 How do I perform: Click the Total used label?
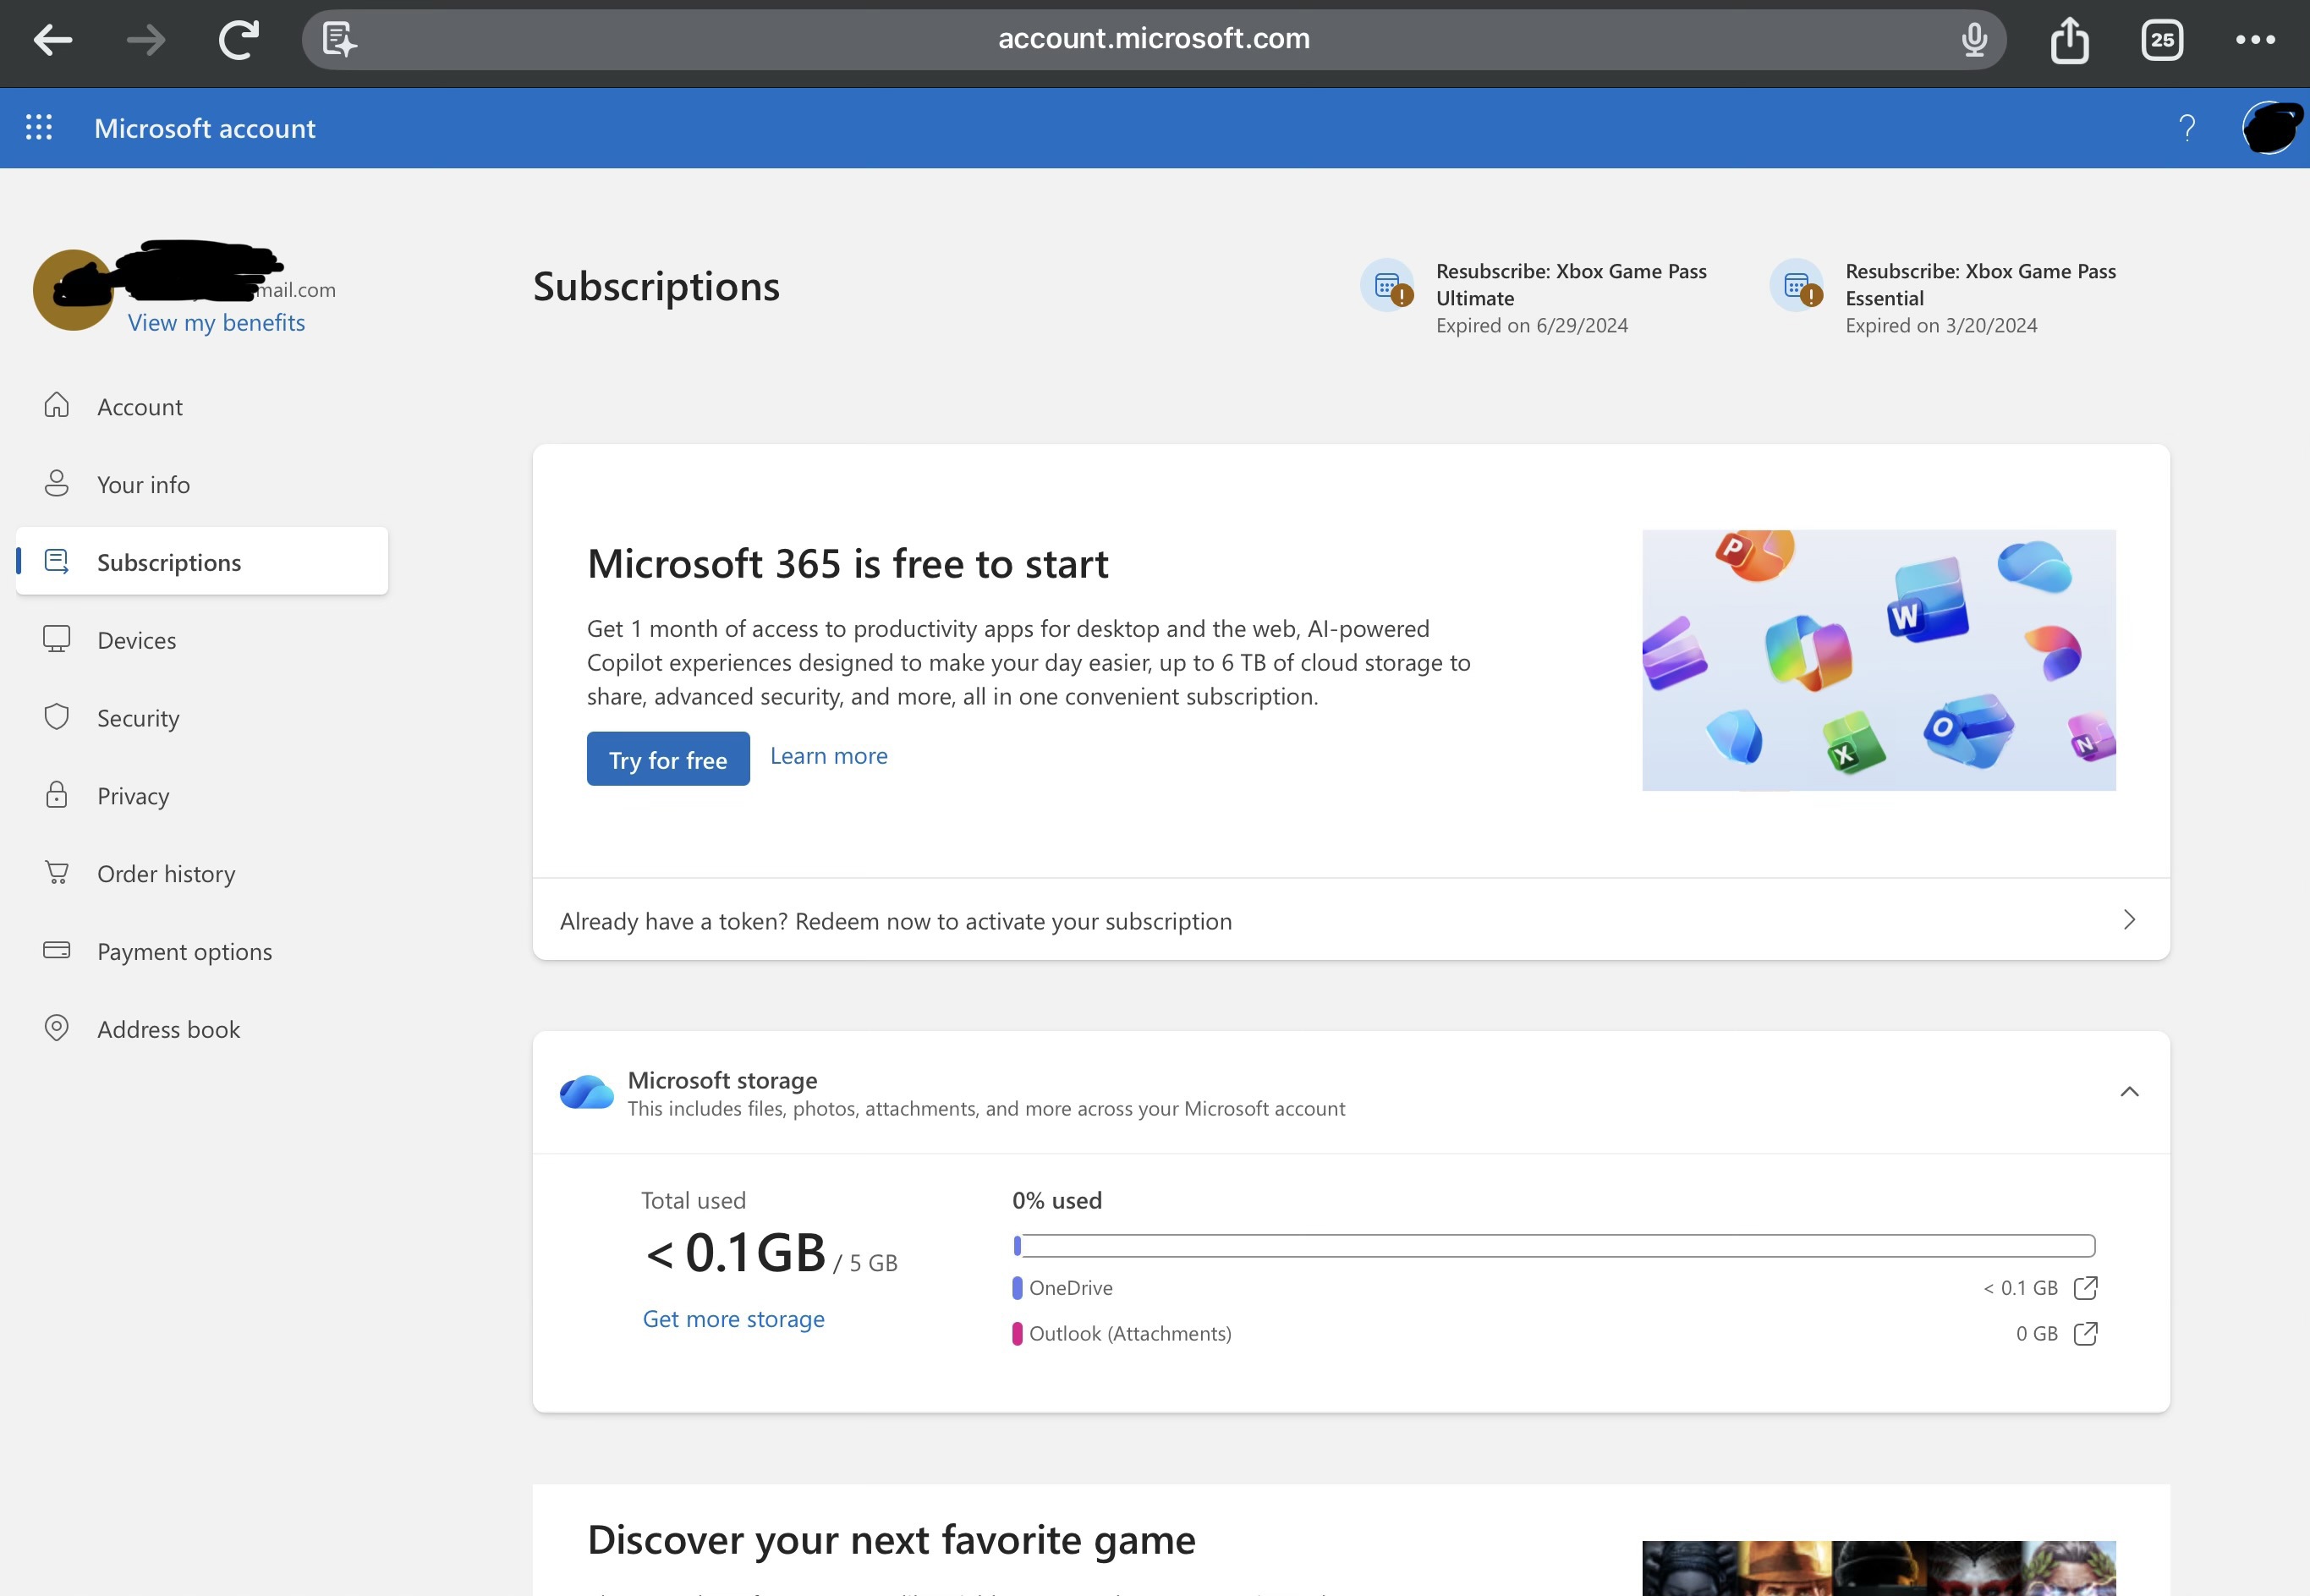(693, 1200)
